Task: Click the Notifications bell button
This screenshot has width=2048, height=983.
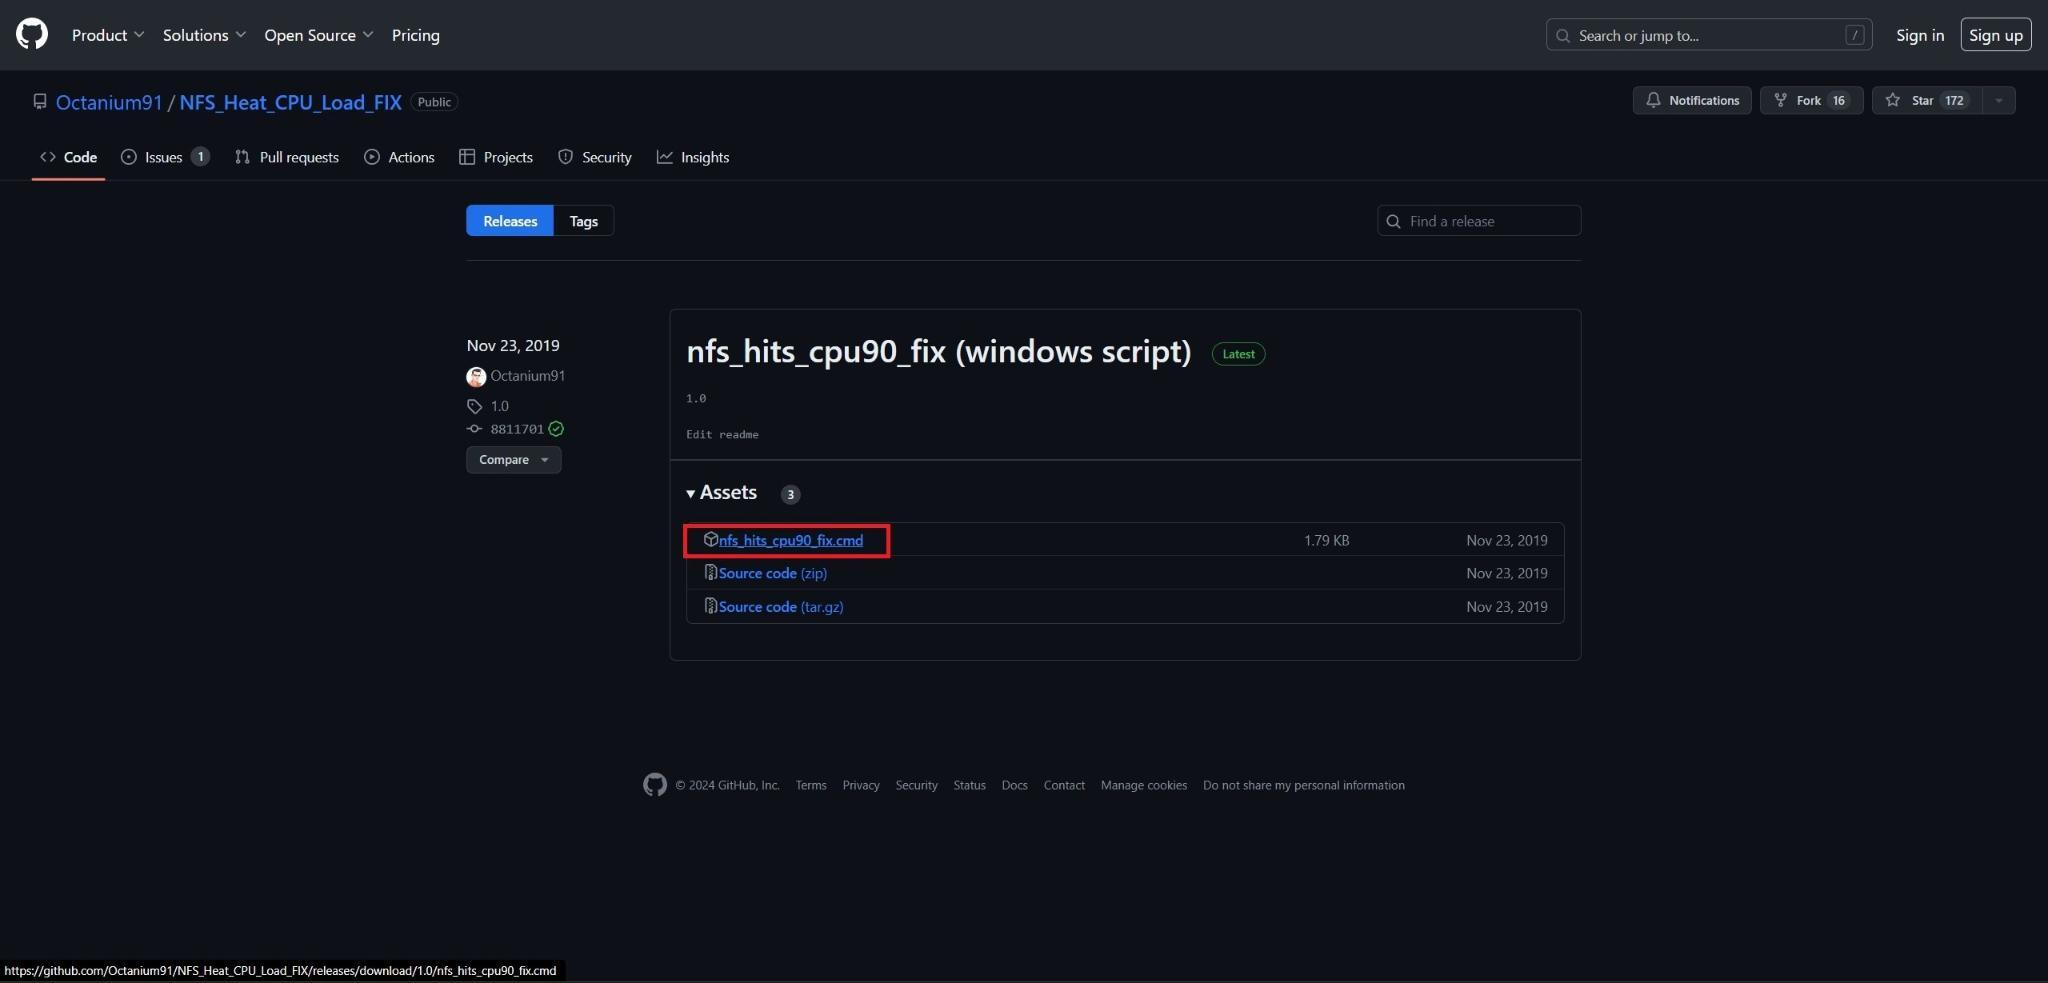Action: click(1692, 100)
